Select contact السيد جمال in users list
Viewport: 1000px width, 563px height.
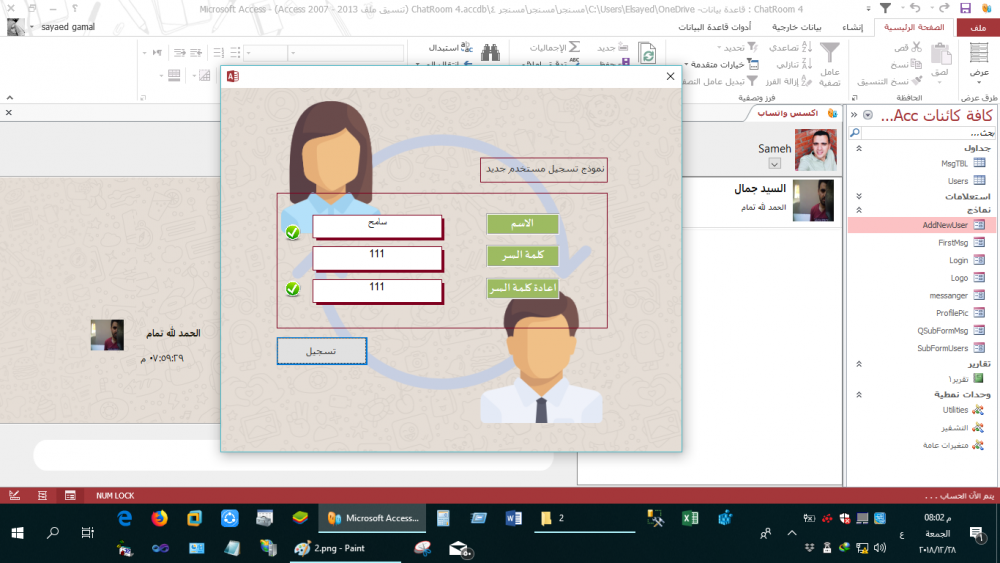pos(762,200)
